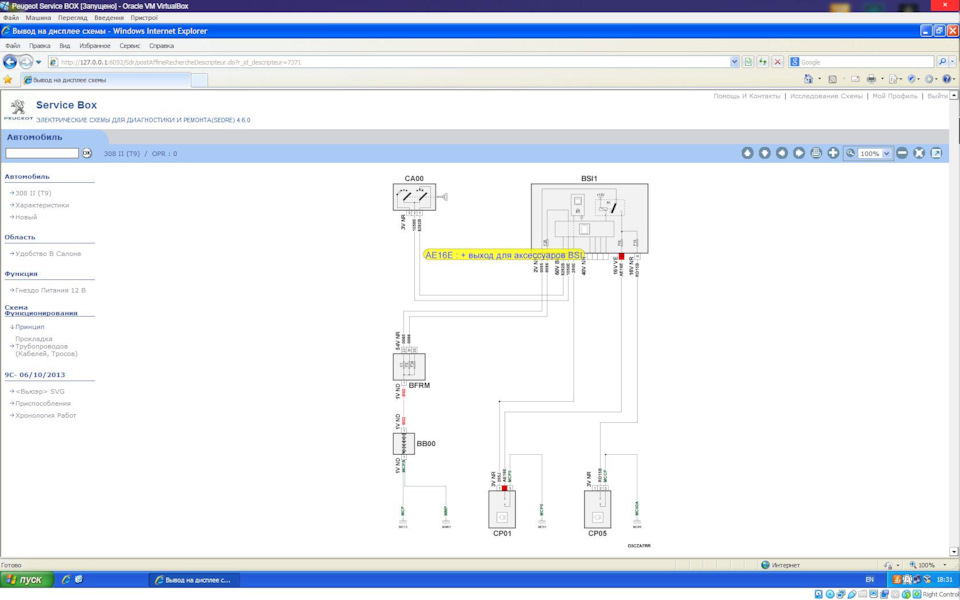Zoom out with the minus button
960x600 pixels.
tap(902, 153)
